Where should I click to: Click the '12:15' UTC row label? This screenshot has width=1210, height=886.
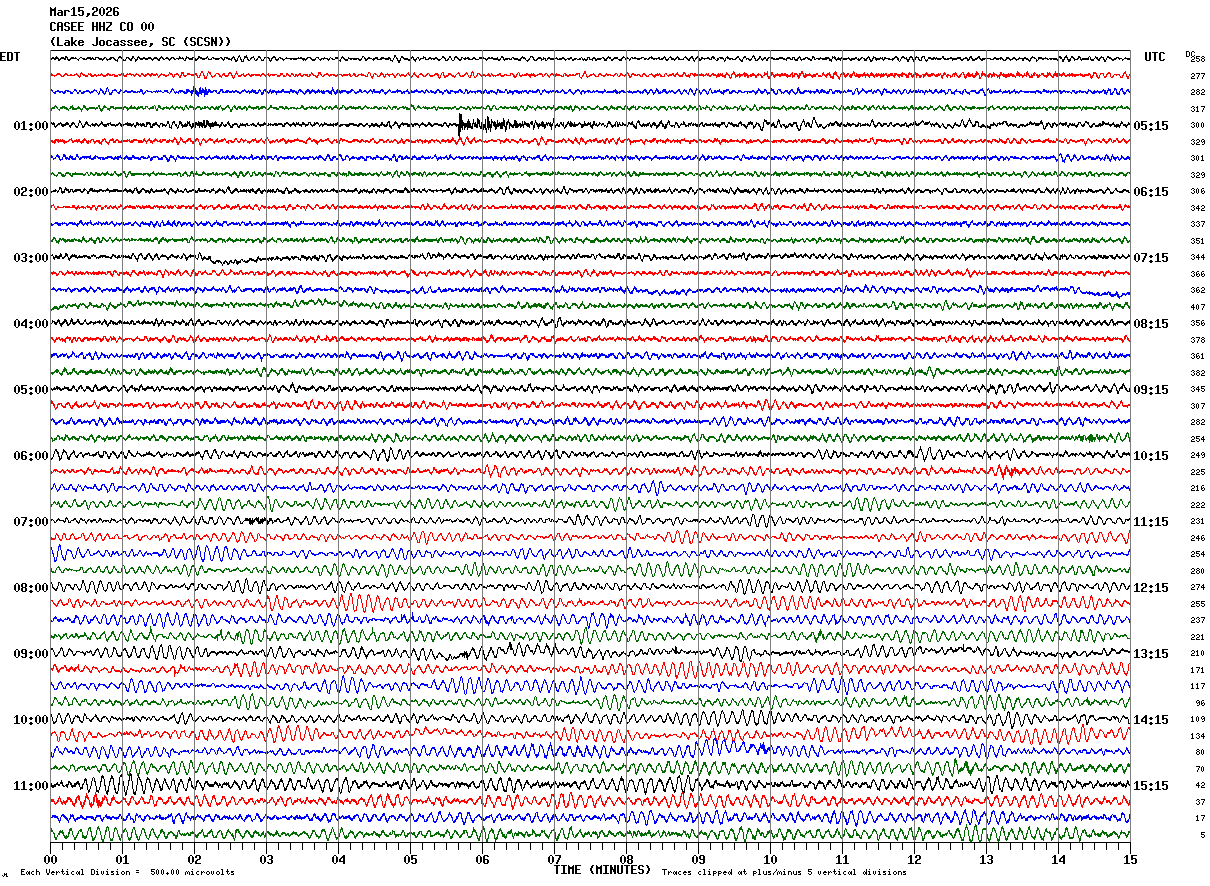(x=1151, y=588)
